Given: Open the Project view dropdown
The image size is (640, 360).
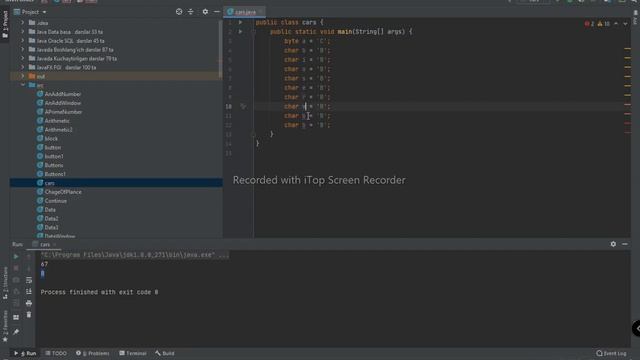Looking at the screenshot, I should point(31,12).
